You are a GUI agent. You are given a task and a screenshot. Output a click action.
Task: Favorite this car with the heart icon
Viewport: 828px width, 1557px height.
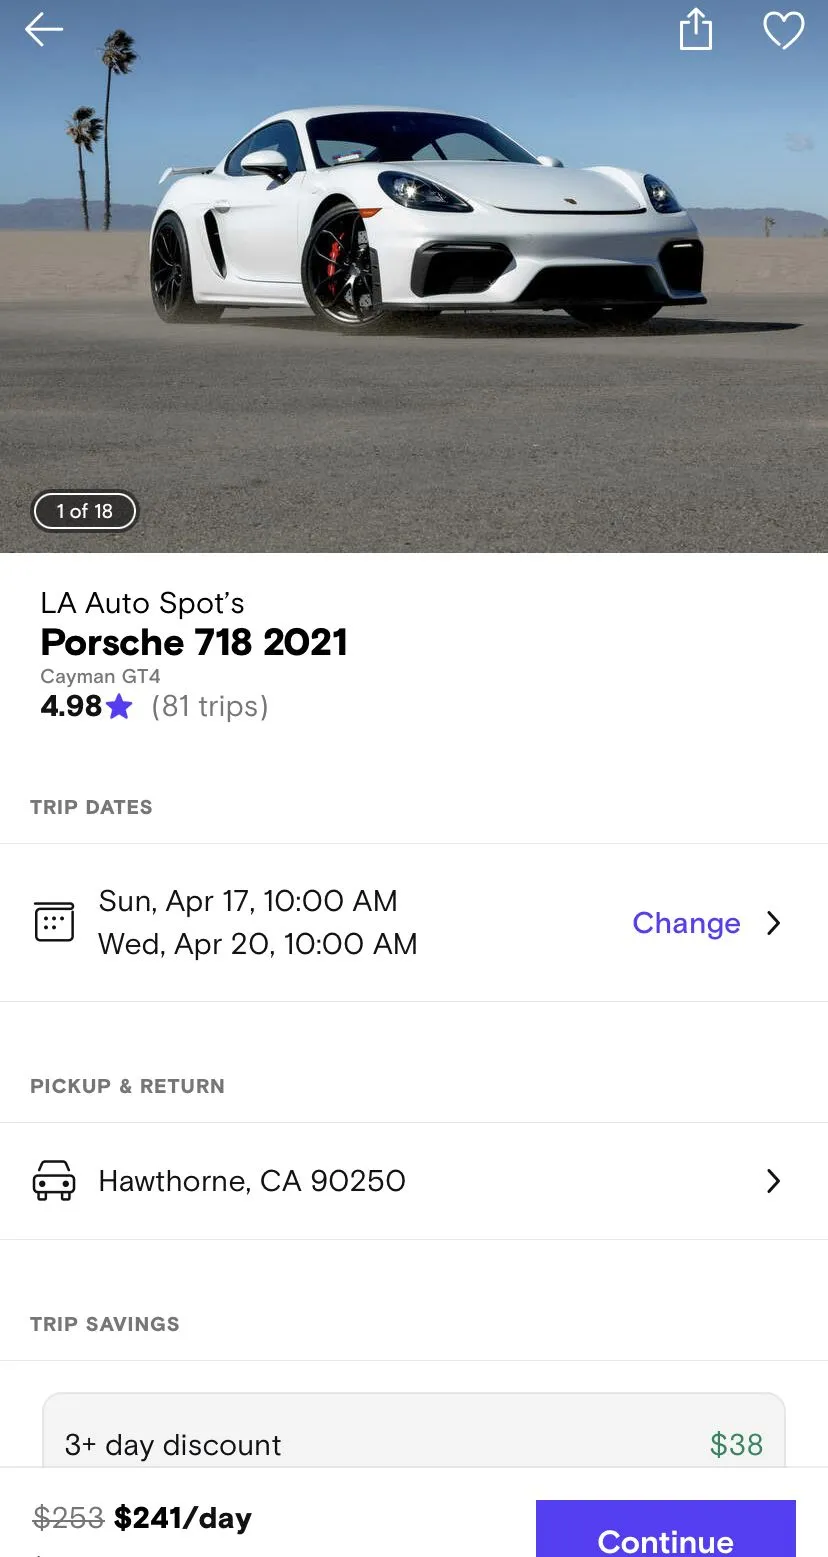pyautogui.click(x=783, y=31)
